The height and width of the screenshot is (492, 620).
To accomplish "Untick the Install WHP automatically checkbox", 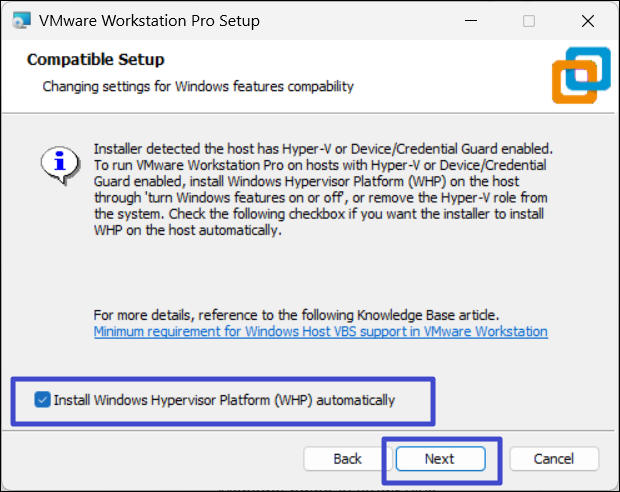I will pyautogui.click(x=42, y=400).
